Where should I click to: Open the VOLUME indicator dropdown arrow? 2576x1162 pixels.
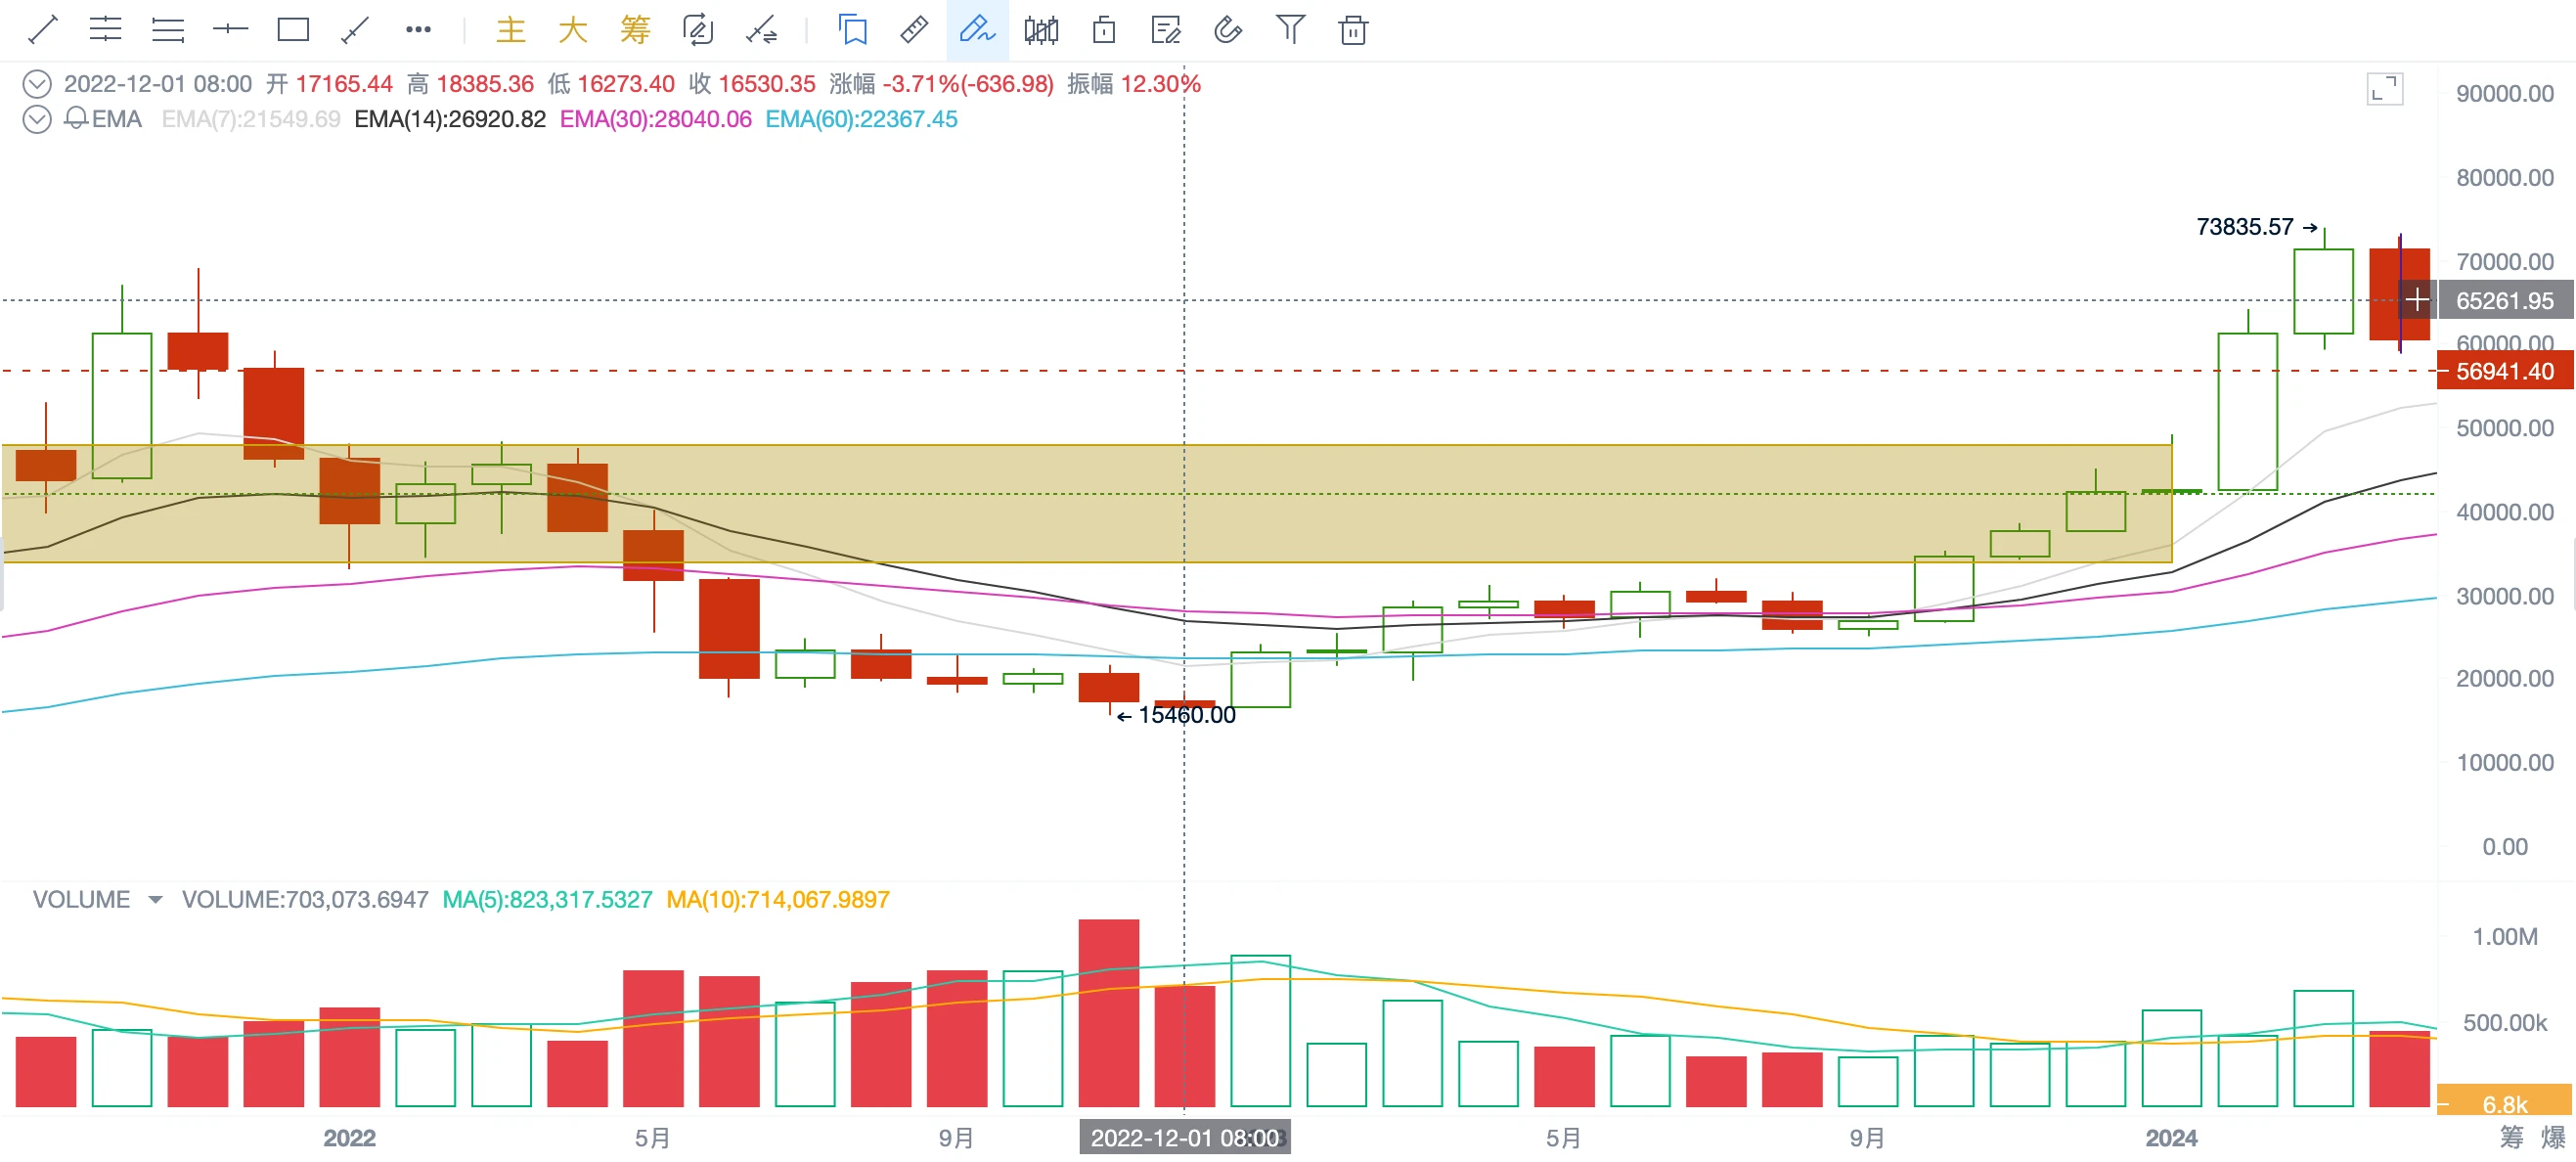point(155,900)
